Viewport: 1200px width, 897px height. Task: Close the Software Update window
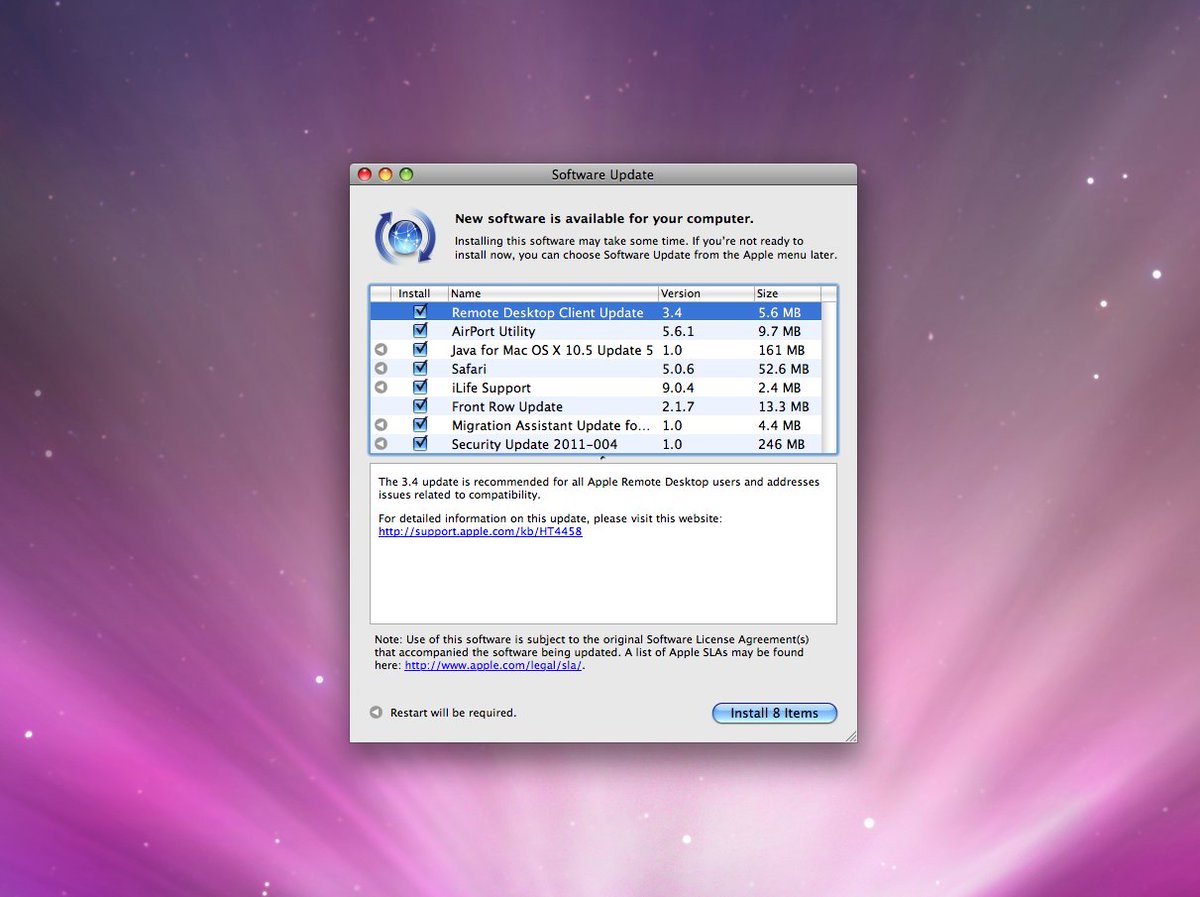click(365, 174)
